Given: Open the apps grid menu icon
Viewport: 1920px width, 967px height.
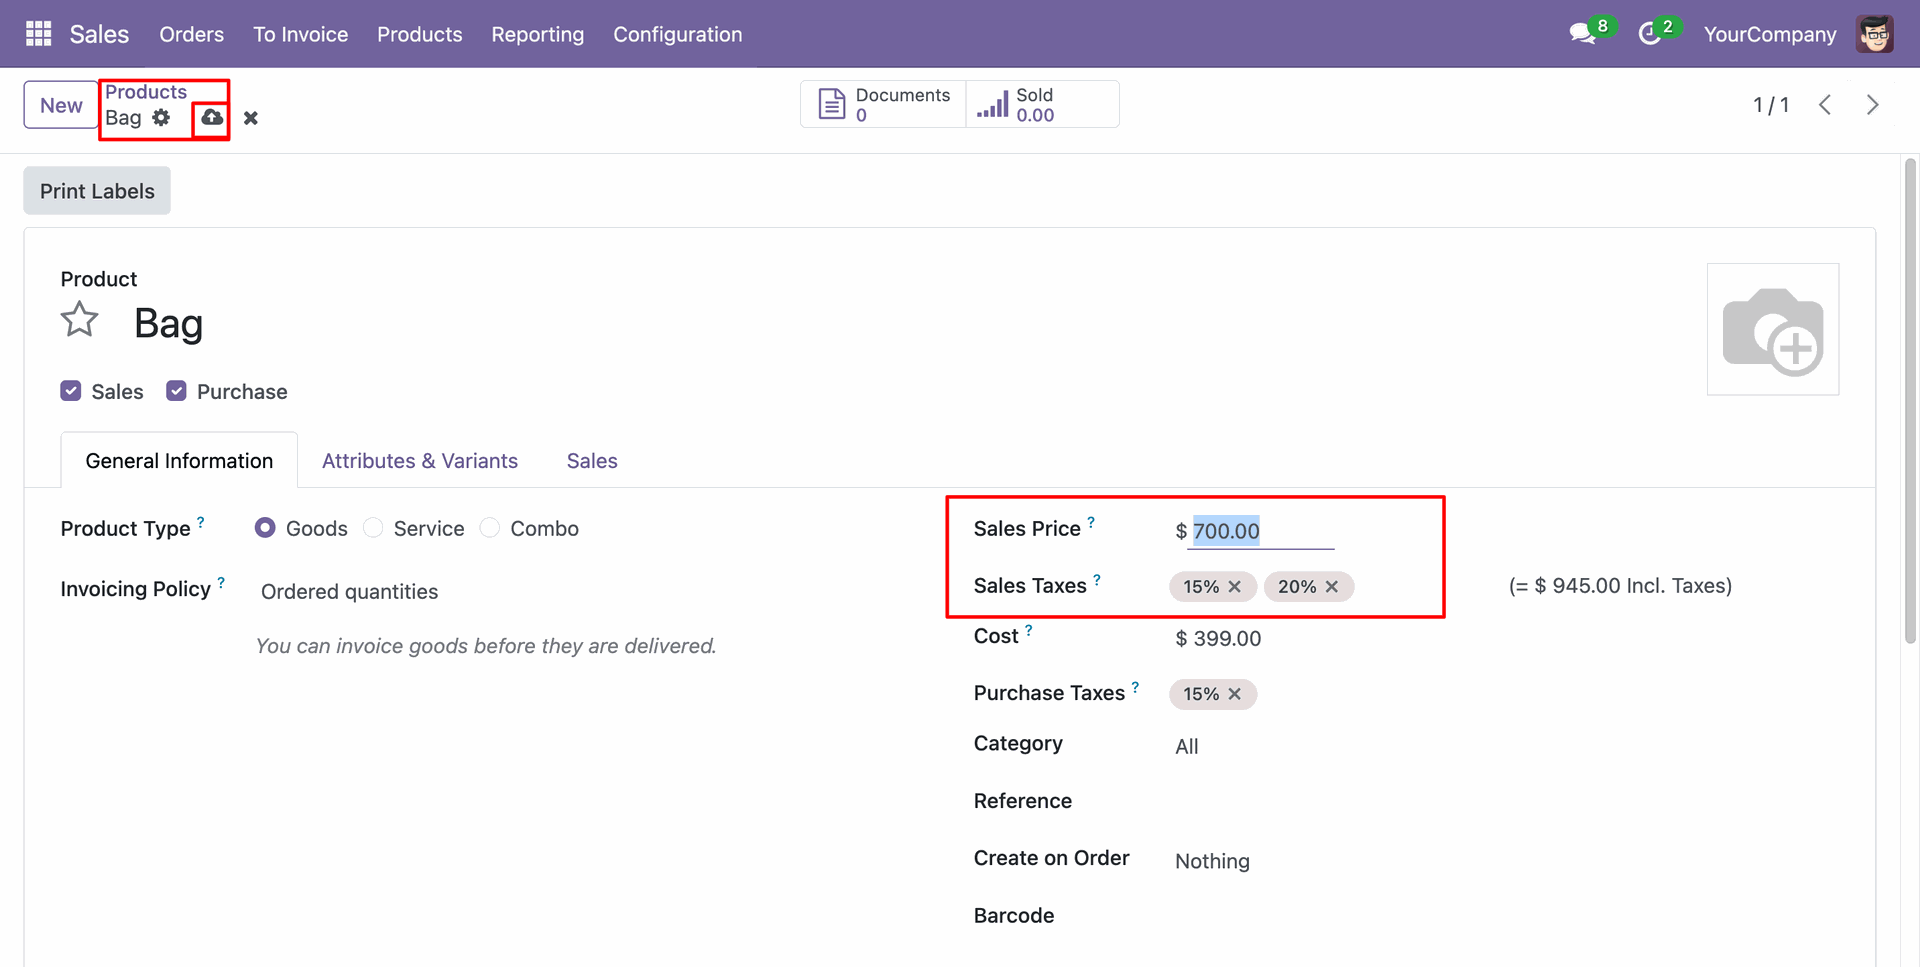Looking at the screenshot, I should pos(38,34).
